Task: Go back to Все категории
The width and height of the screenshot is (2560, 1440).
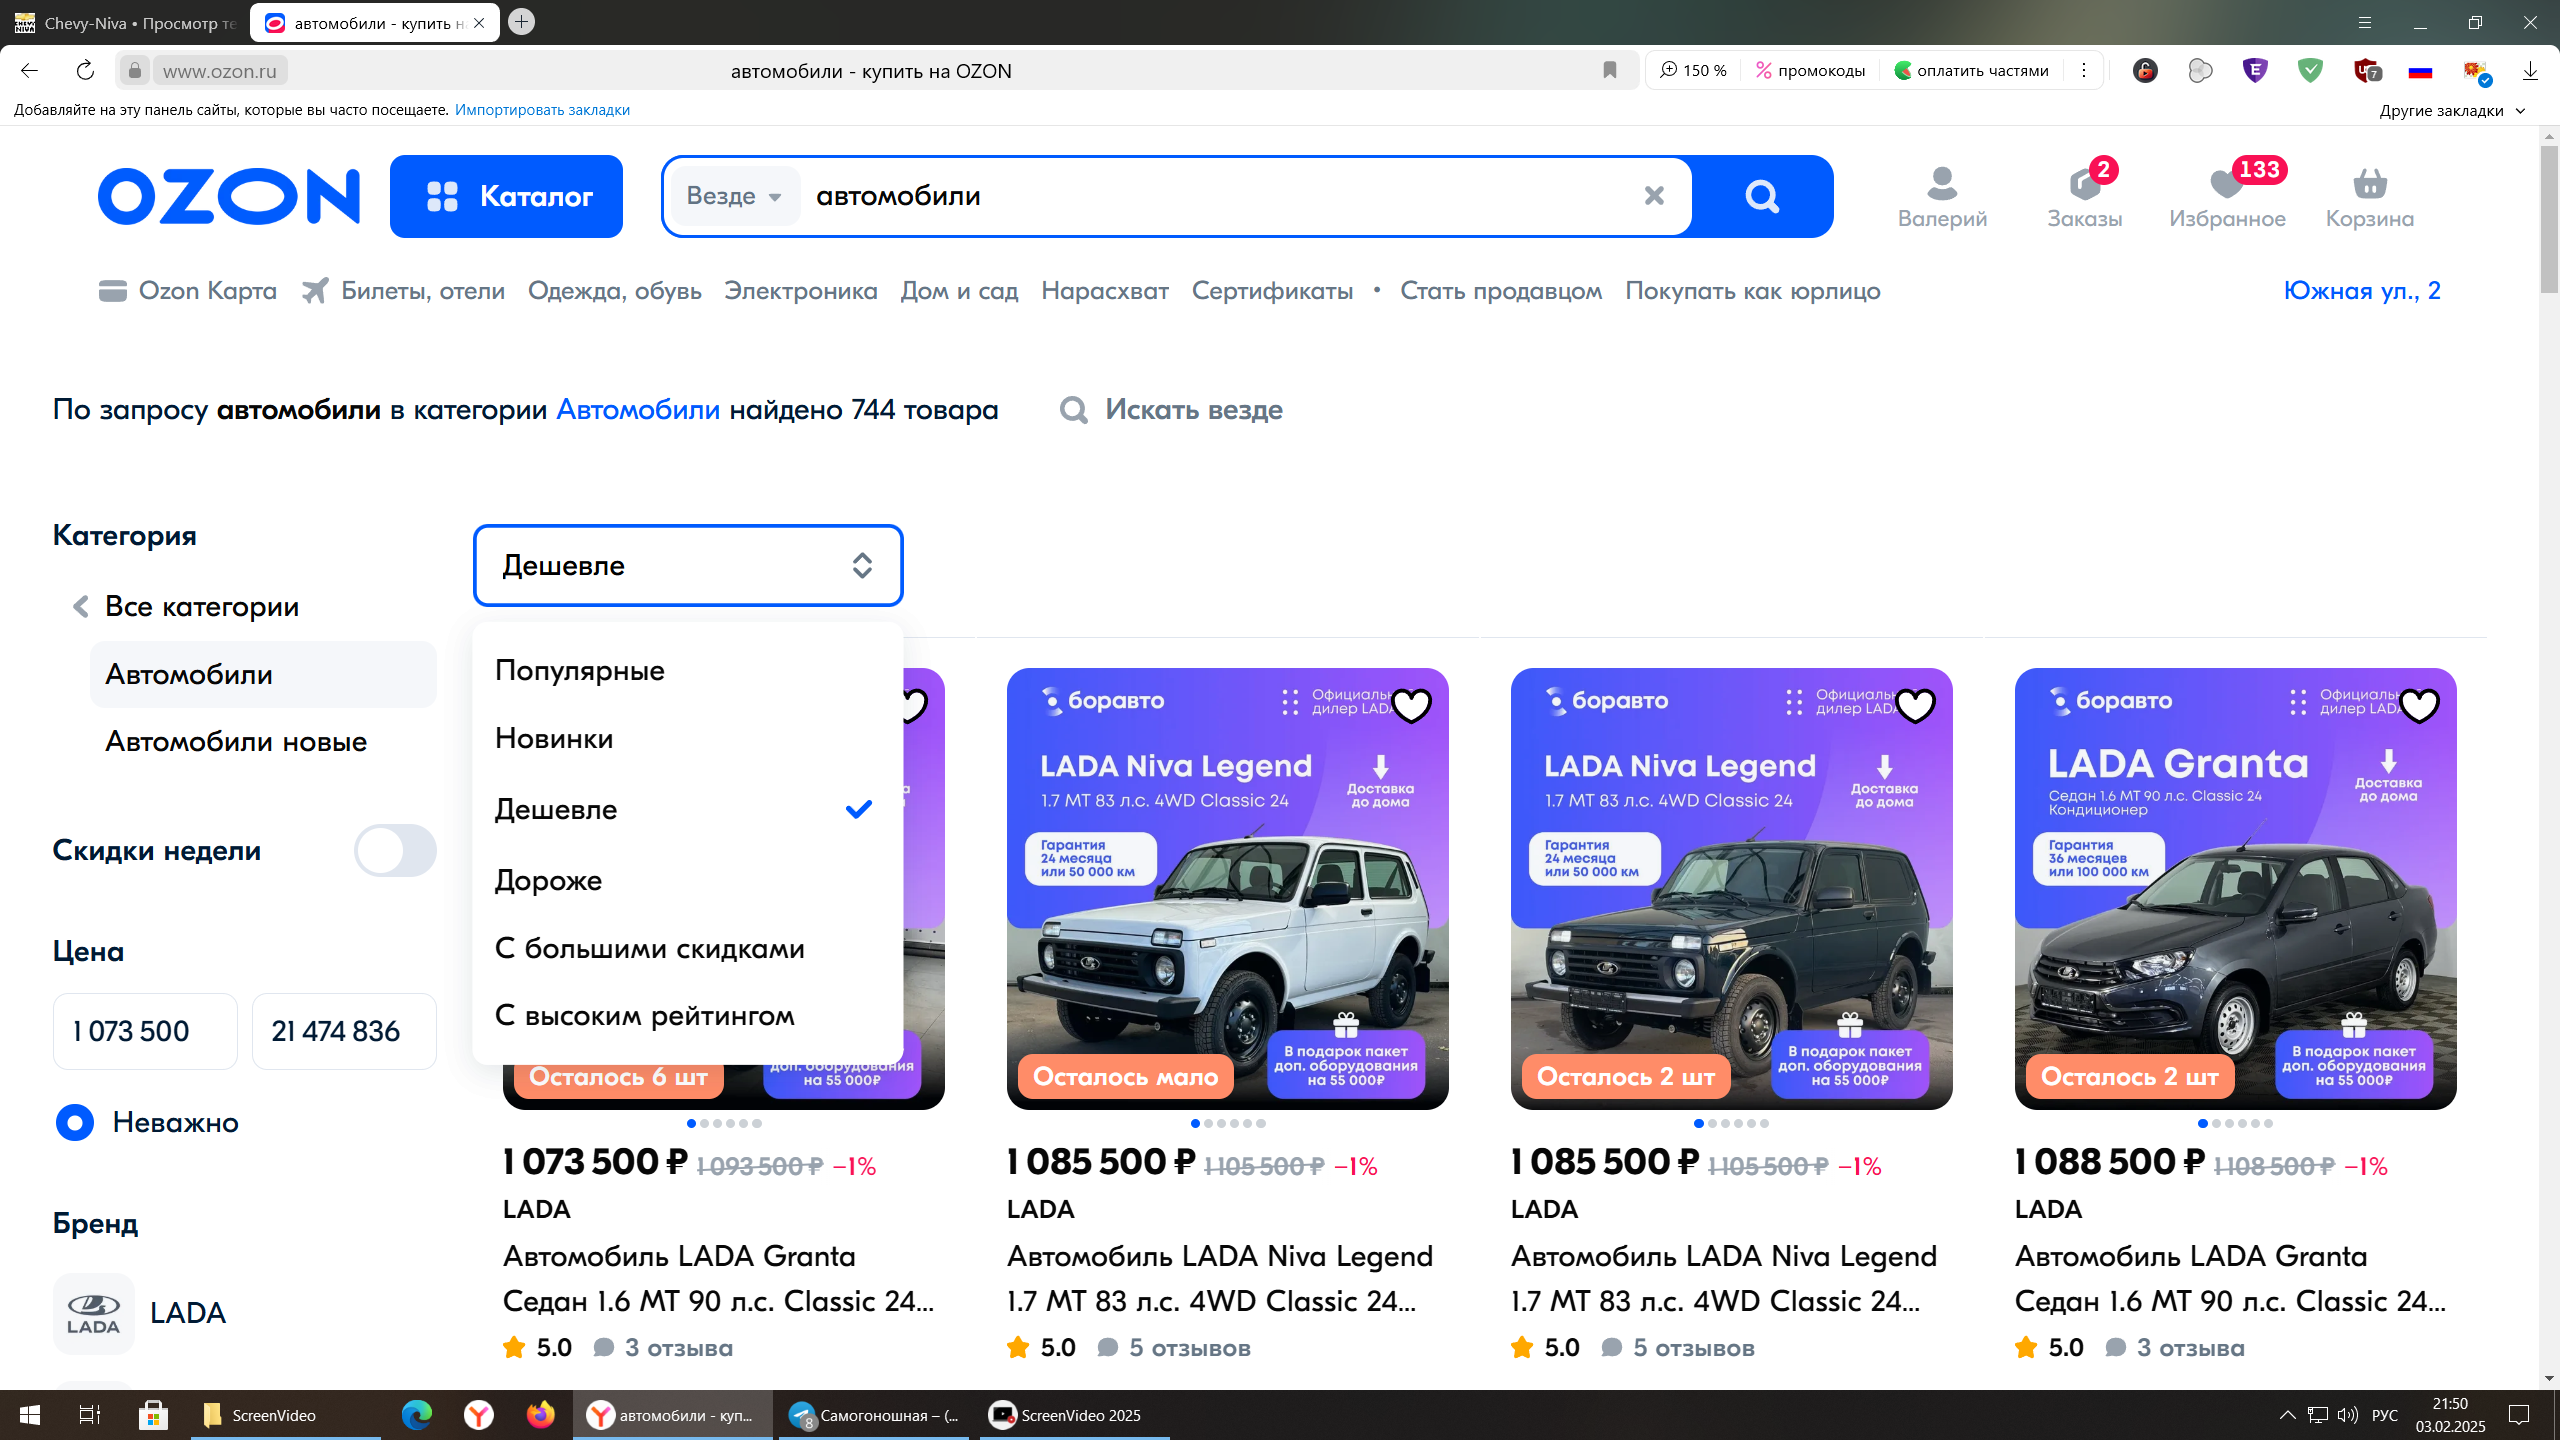Action: pyautogui.click(x=186, y=606)
